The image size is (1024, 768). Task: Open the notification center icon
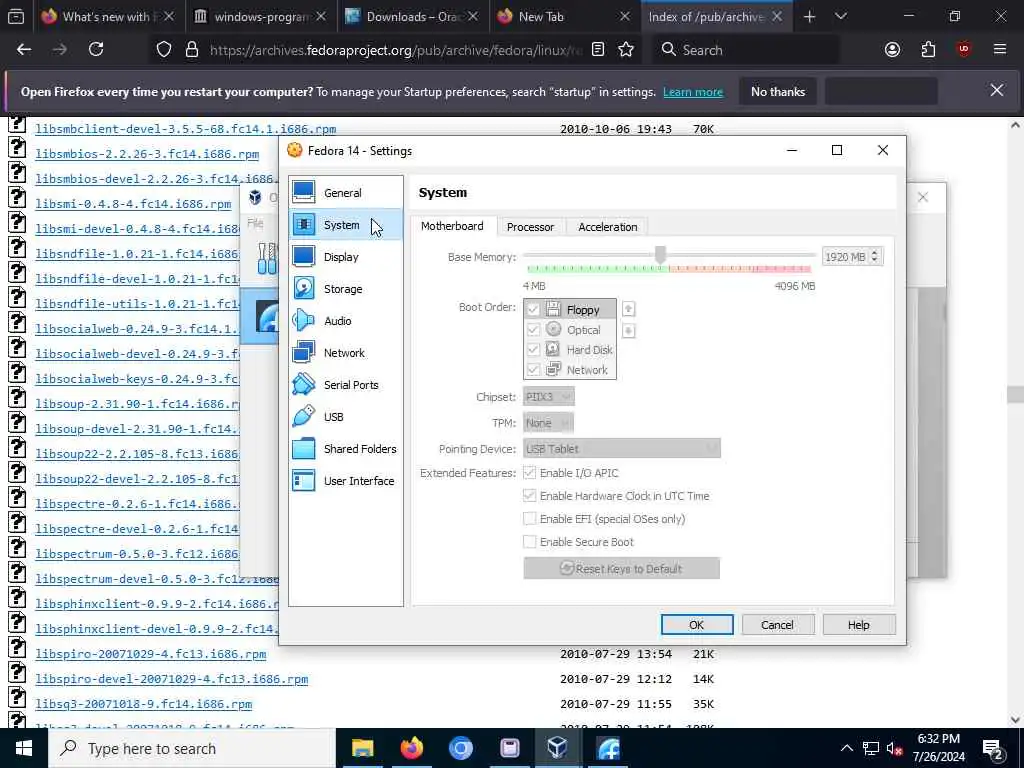[x=992, y=748]
